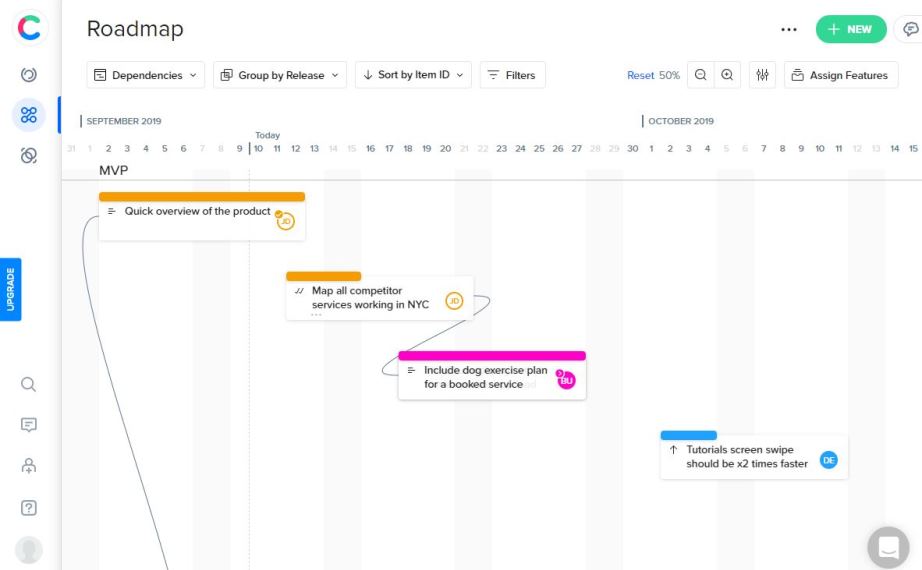Click the zoom in magnifier icon

coord(727,75)
